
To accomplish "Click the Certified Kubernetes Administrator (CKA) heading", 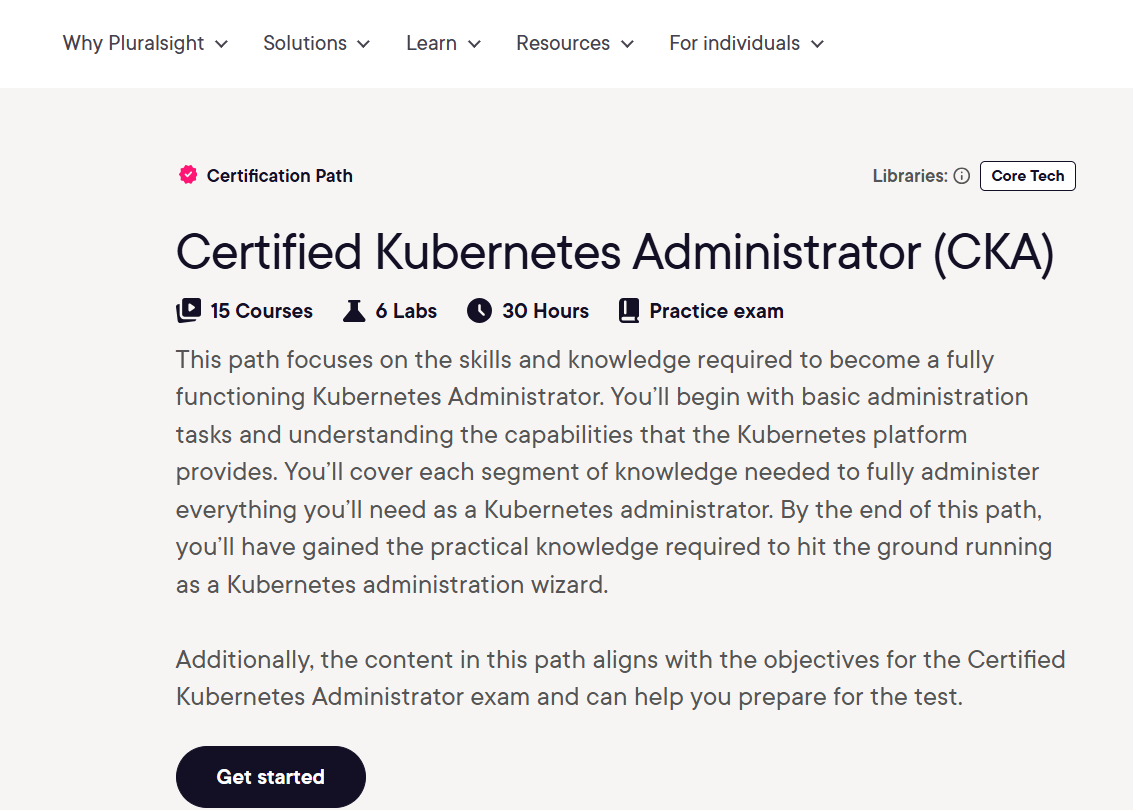I will tap(615, 252).
